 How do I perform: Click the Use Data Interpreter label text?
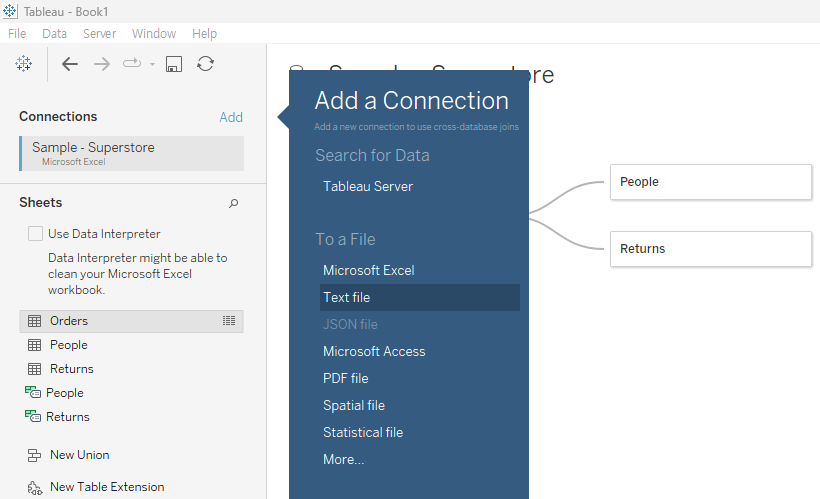104,234
